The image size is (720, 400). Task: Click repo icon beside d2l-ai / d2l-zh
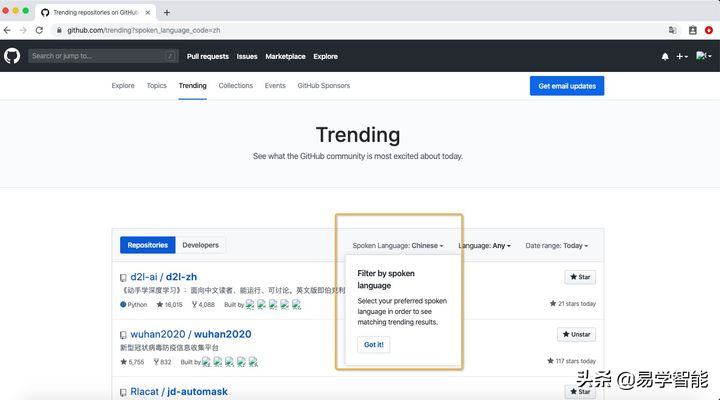(123, 277)
